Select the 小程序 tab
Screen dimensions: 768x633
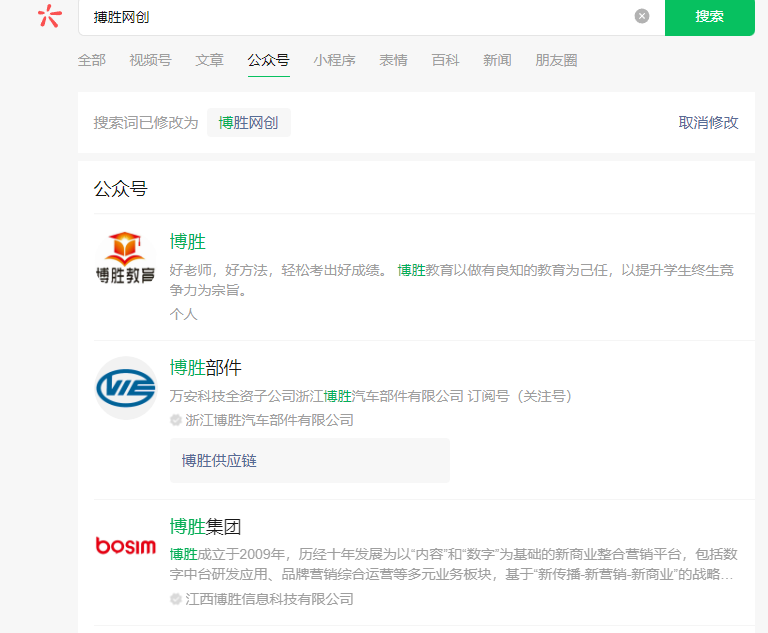click(x=335, y=60)
